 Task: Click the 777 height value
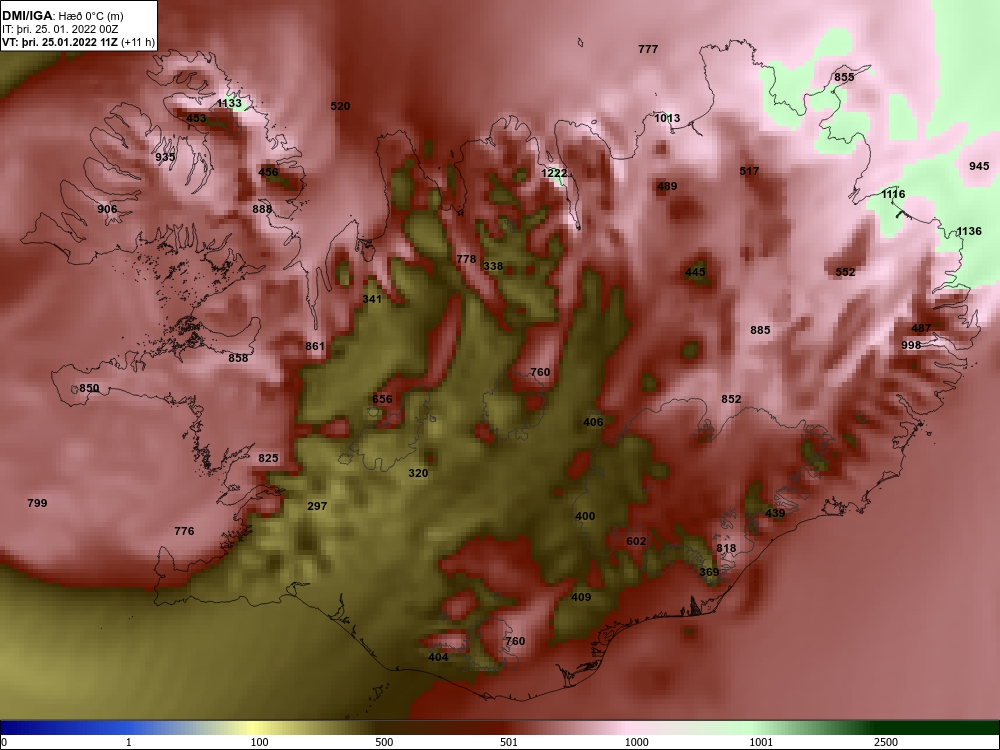point(648,49)
